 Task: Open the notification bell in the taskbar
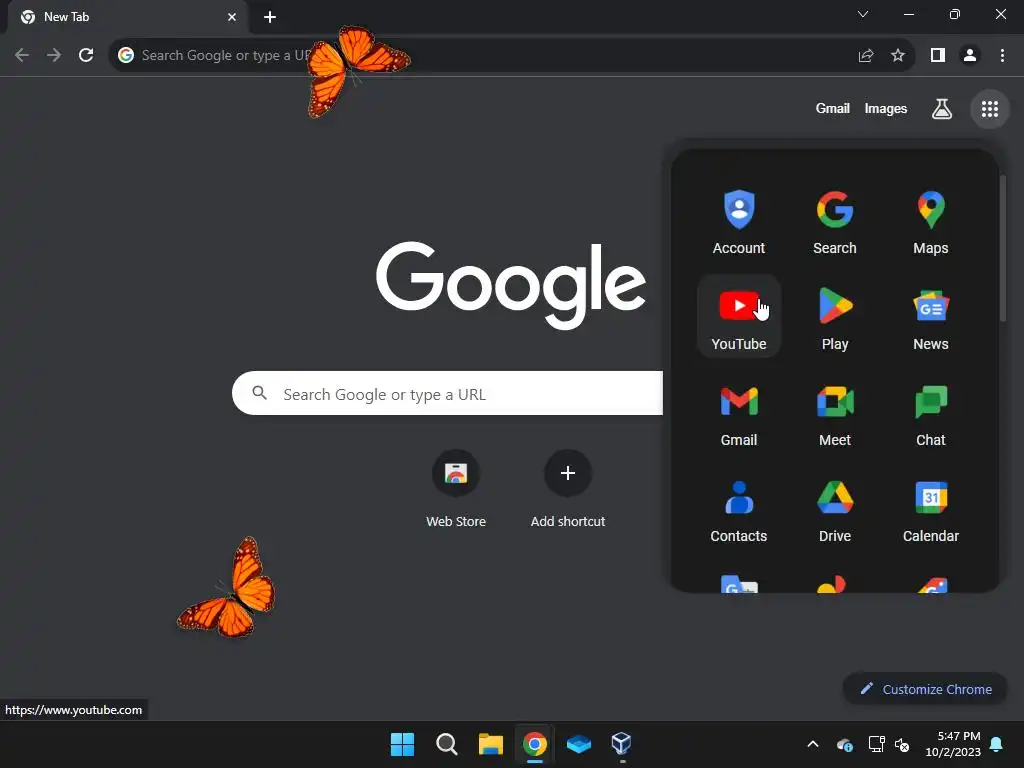coord(997,744)
